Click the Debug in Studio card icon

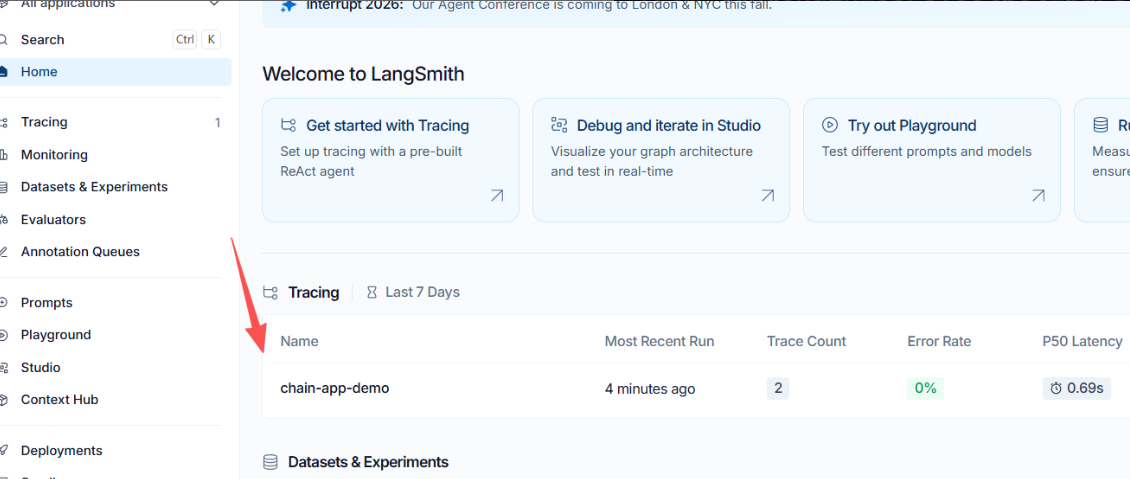pyautogui.click(x=559, y=125)
